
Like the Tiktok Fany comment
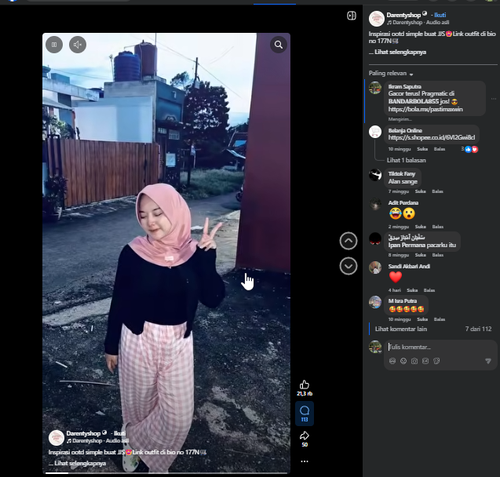click(x=420, y=191)
